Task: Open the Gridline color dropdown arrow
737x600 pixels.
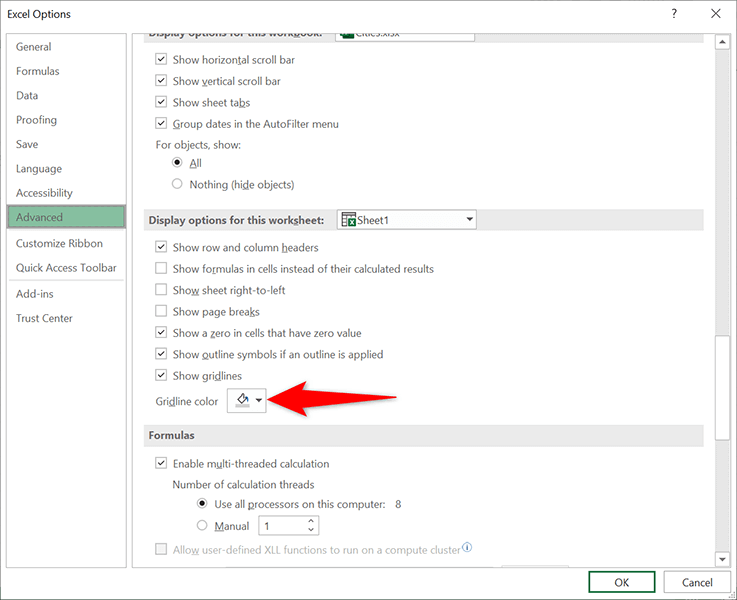Action: click(259, 400)
